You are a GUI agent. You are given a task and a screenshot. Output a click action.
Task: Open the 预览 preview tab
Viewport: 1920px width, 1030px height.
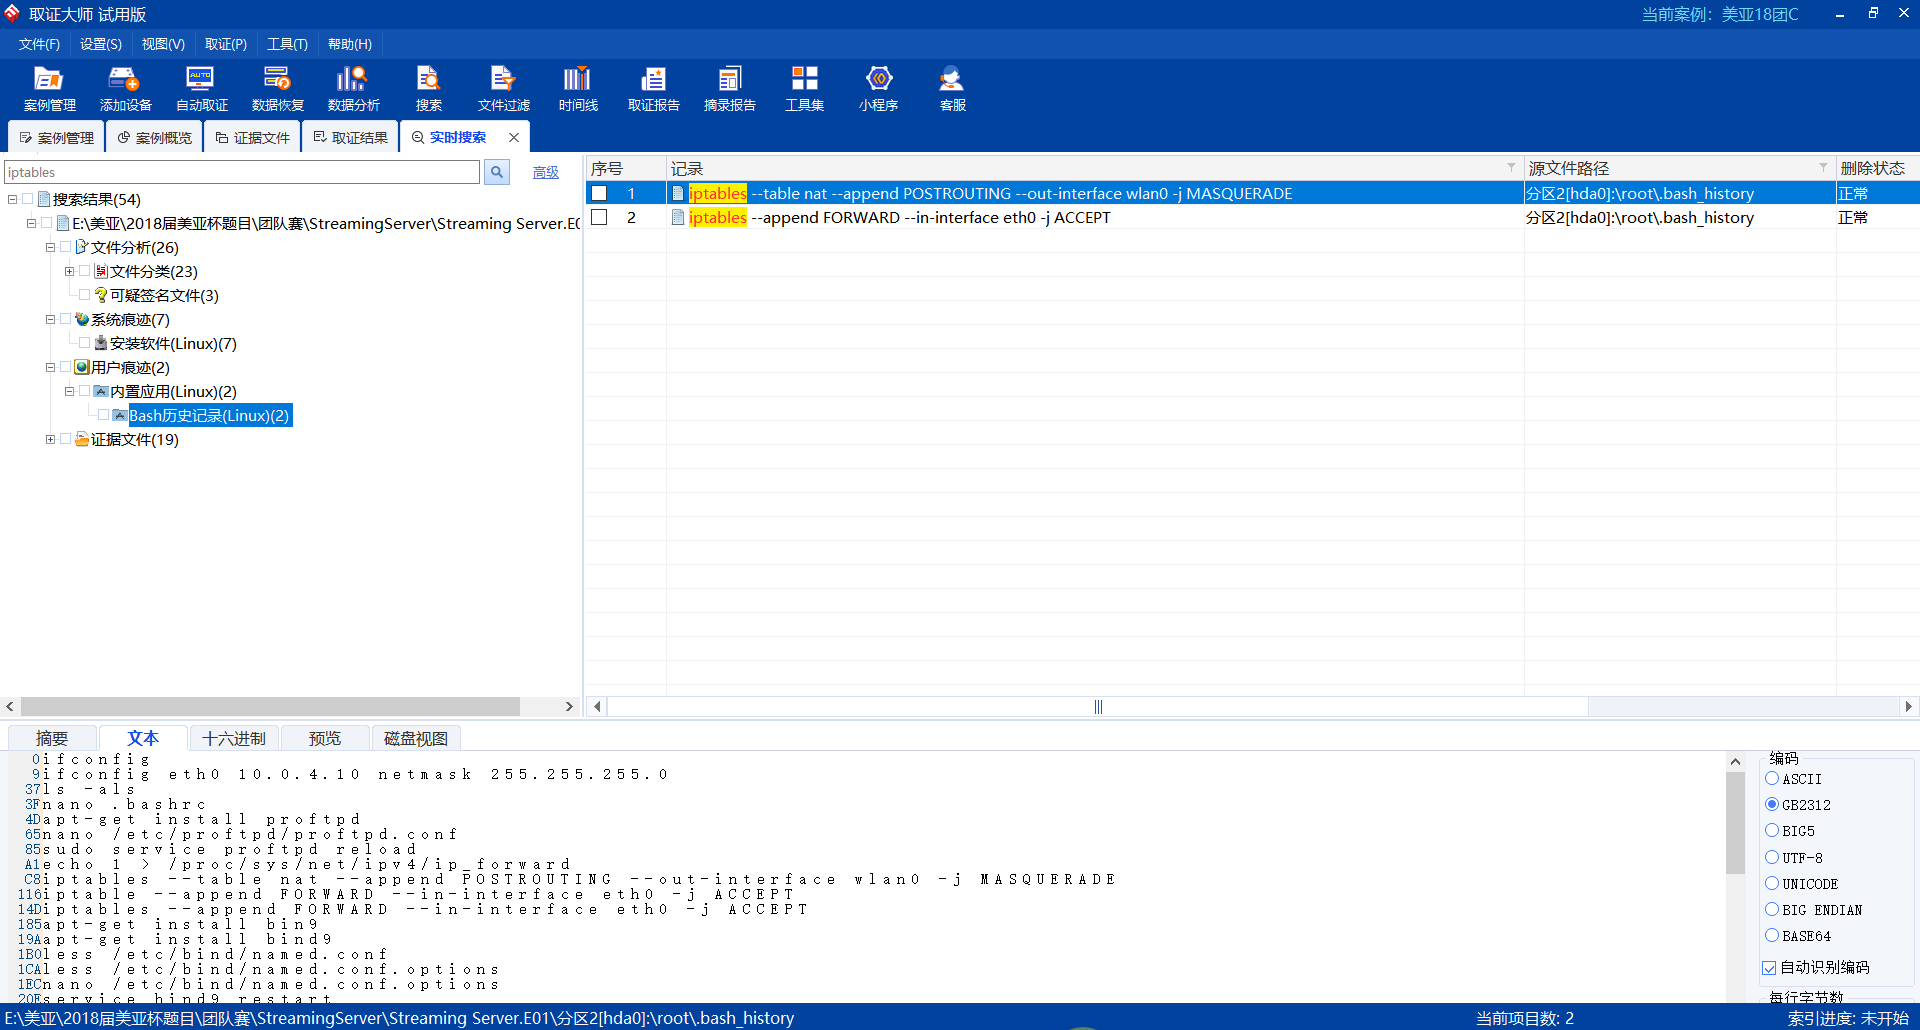(x=325, y=738)
